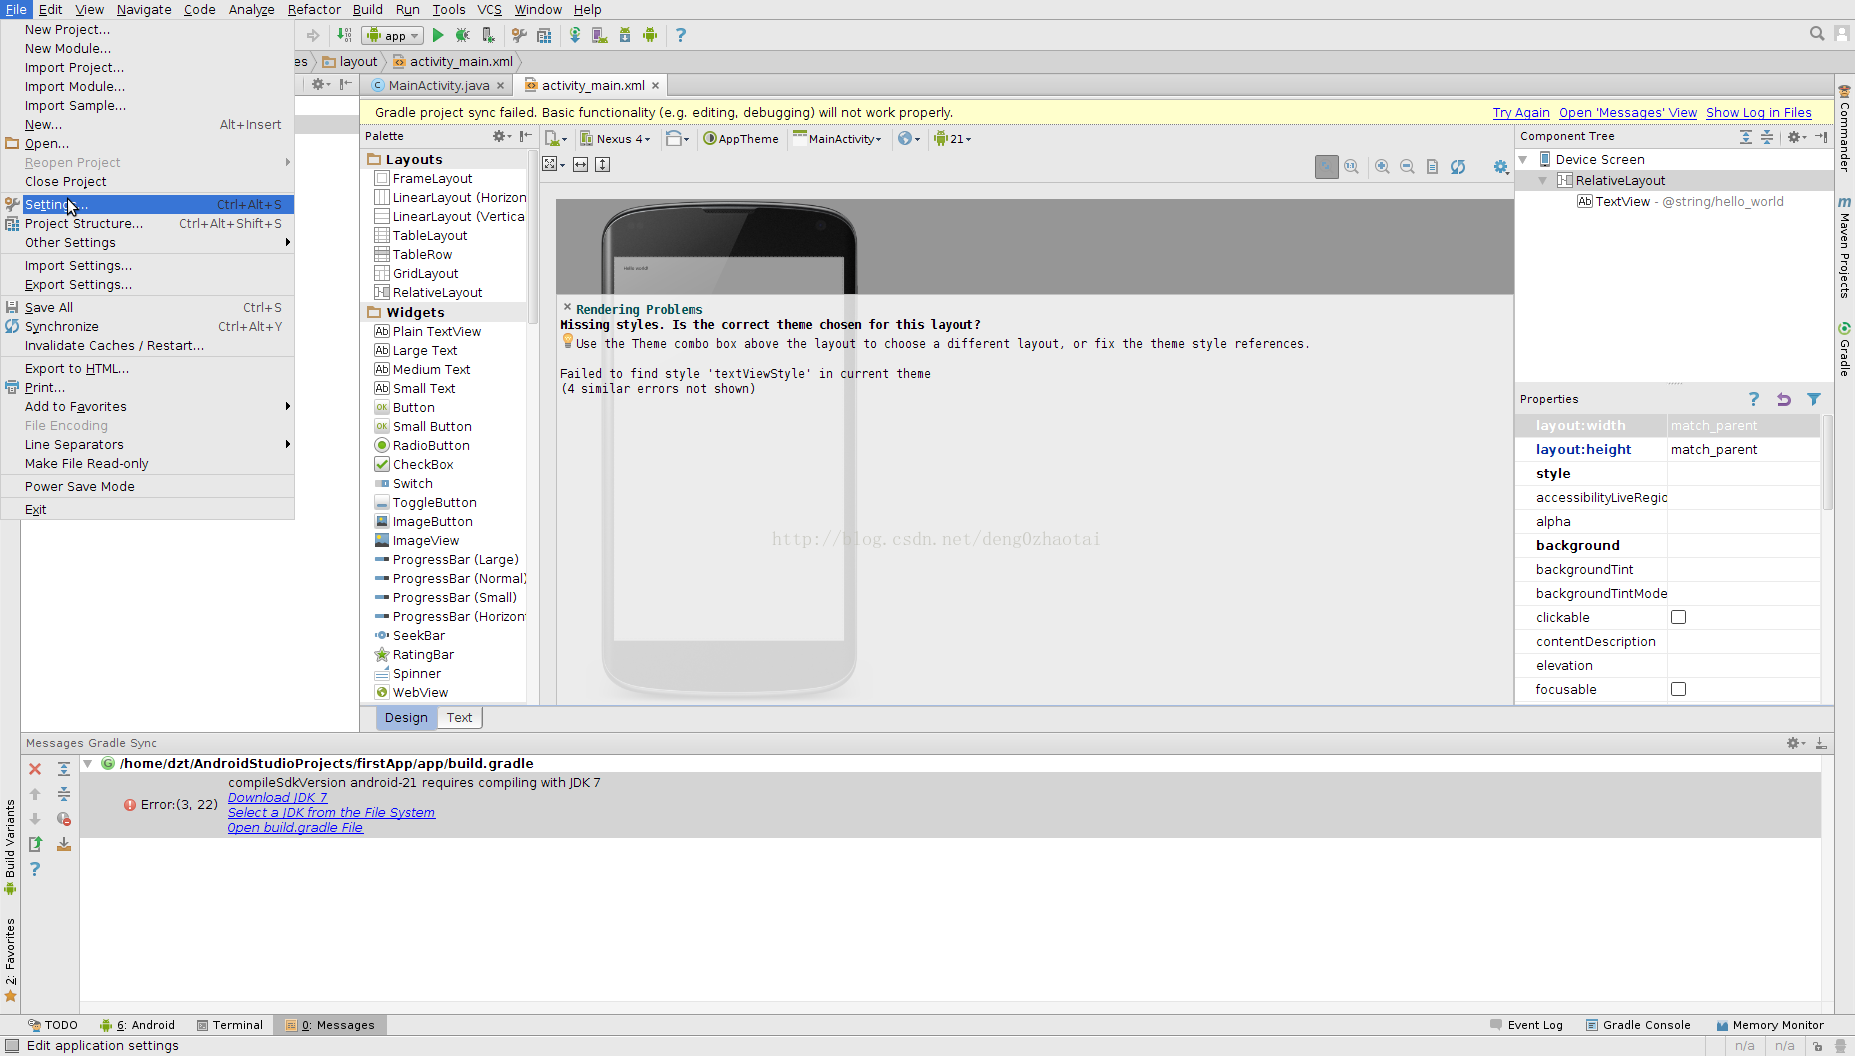Click Select a JDK from the File System
This screenshot has width=1855, height=1056.
pos(331,812)
